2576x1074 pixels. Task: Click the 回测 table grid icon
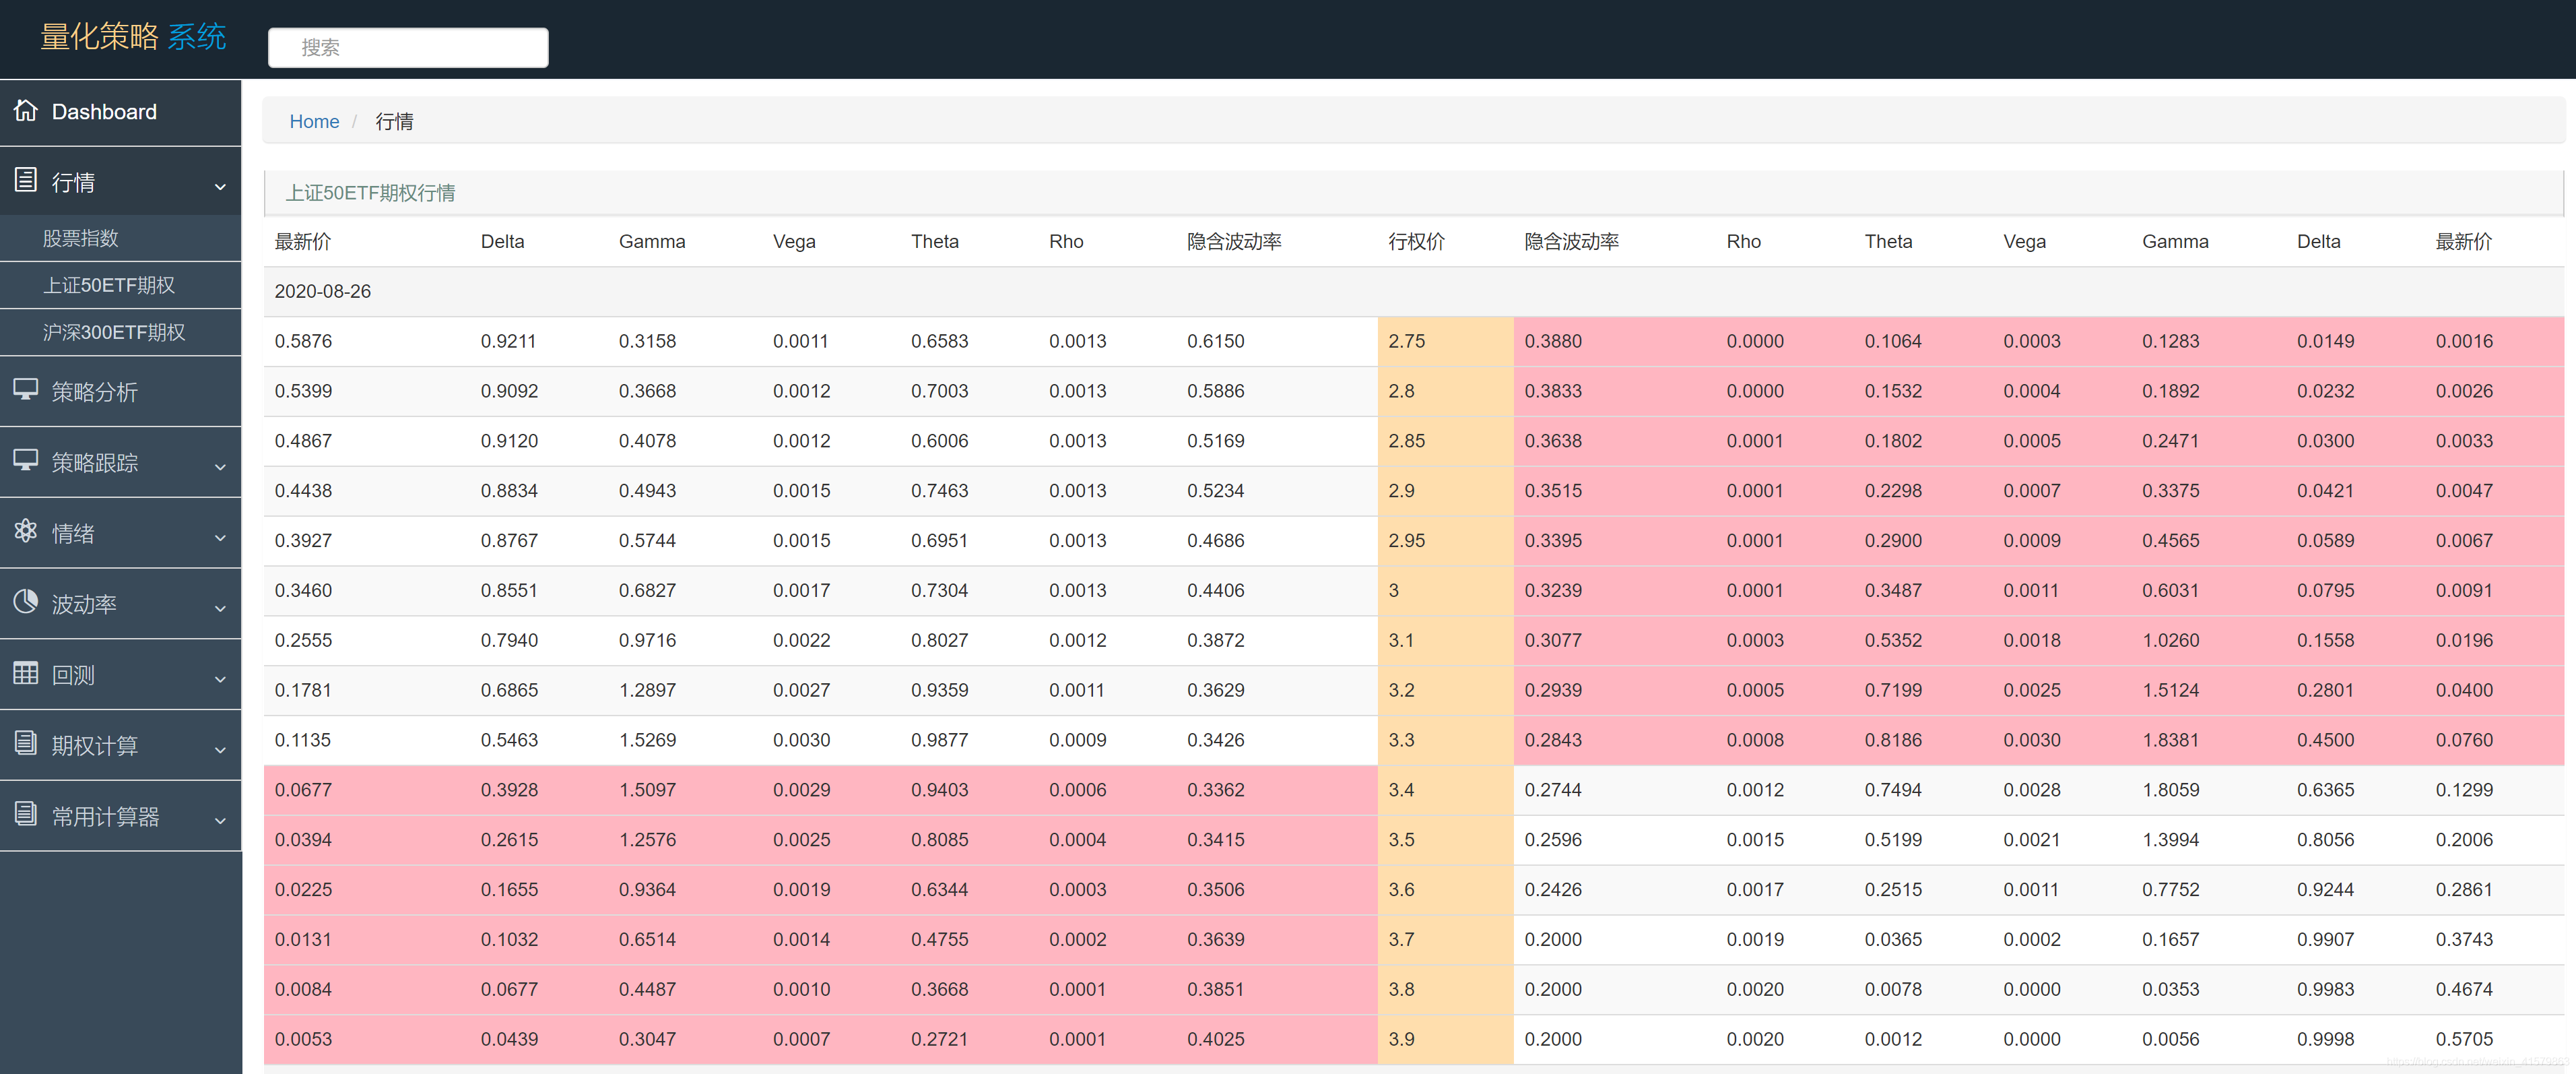(26, 673)
